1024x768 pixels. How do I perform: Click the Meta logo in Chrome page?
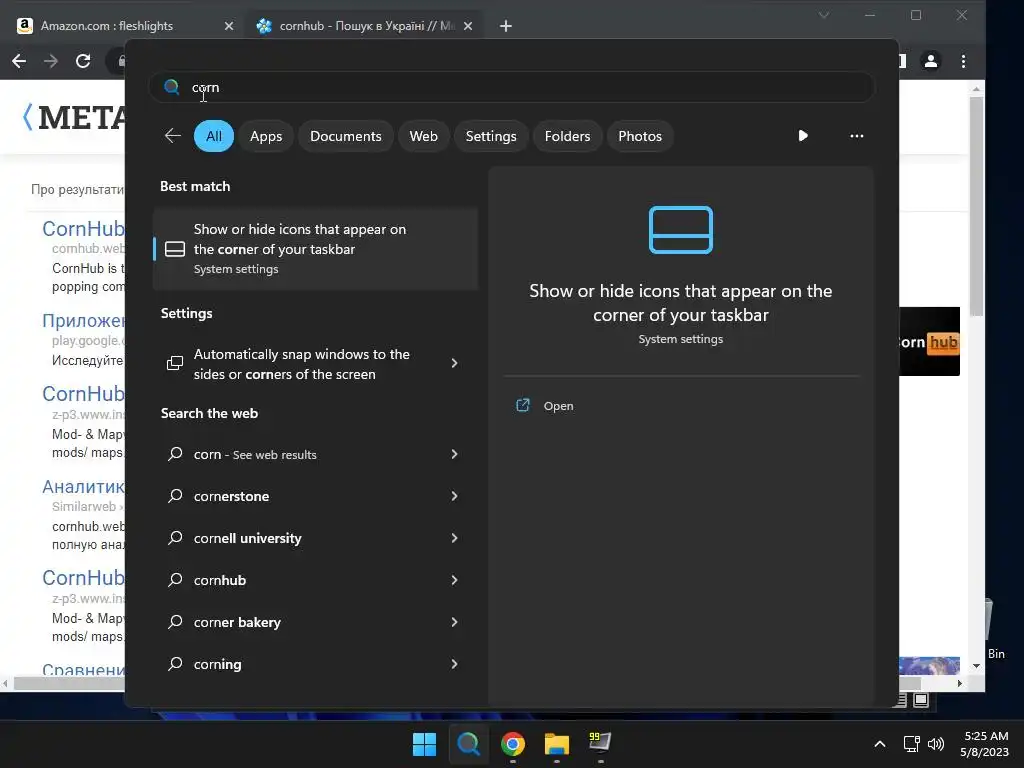[x=74, y=118]
